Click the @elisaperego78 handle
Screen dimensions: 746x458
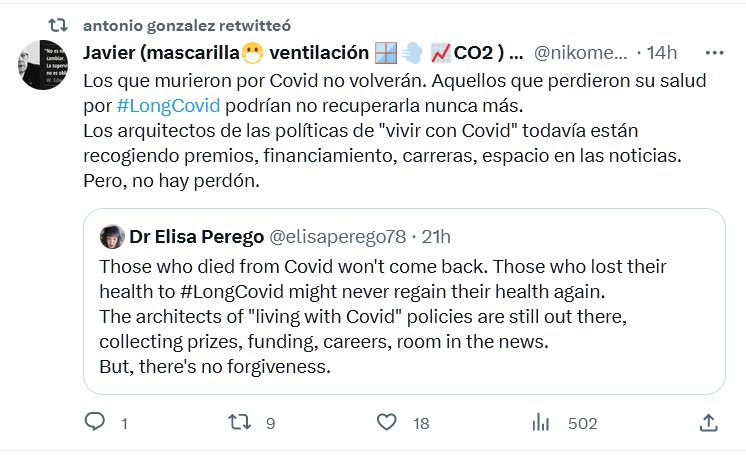coord(338,237)
